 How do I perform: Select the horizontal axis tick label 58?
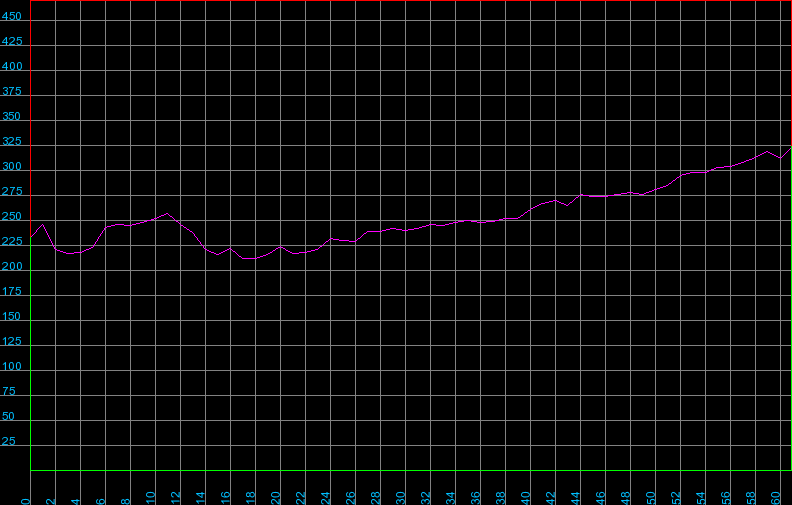[751, 497]
